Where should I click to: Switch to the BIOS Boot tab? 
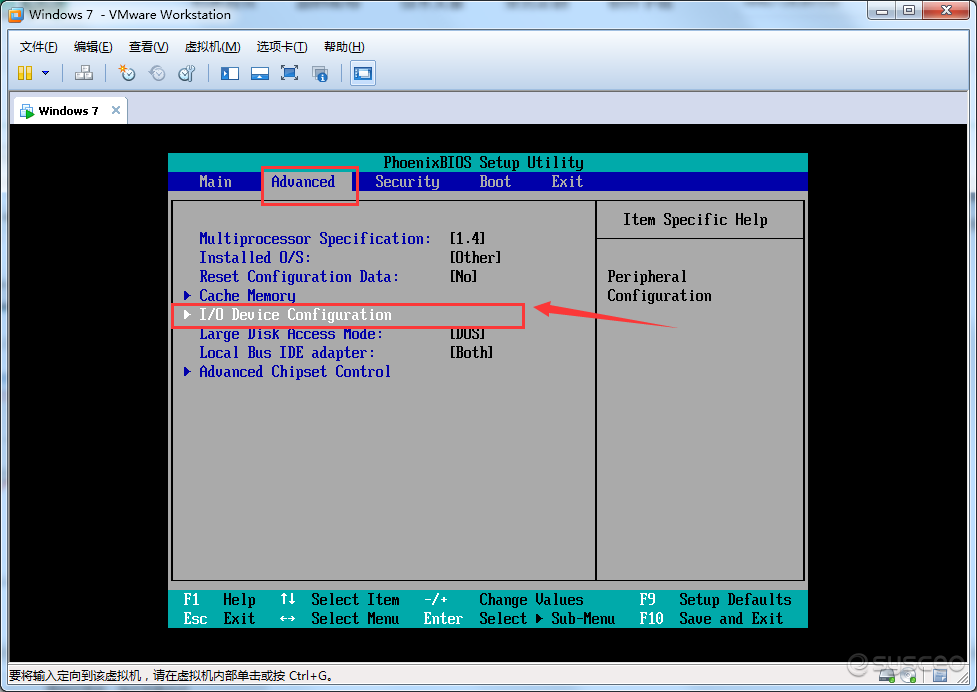(x=495, y=181)
